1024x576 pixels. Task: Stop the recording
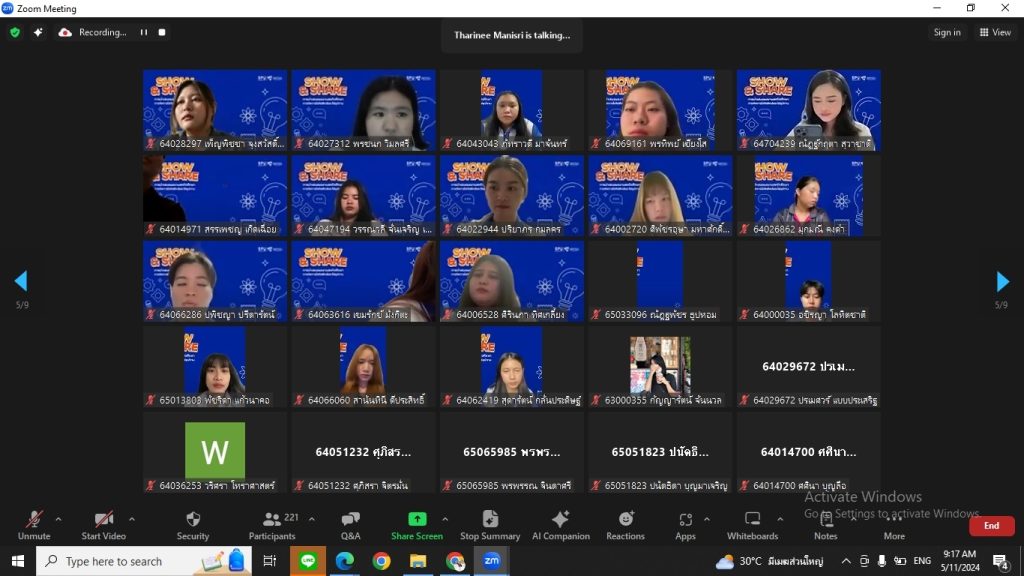coord(162,32)
